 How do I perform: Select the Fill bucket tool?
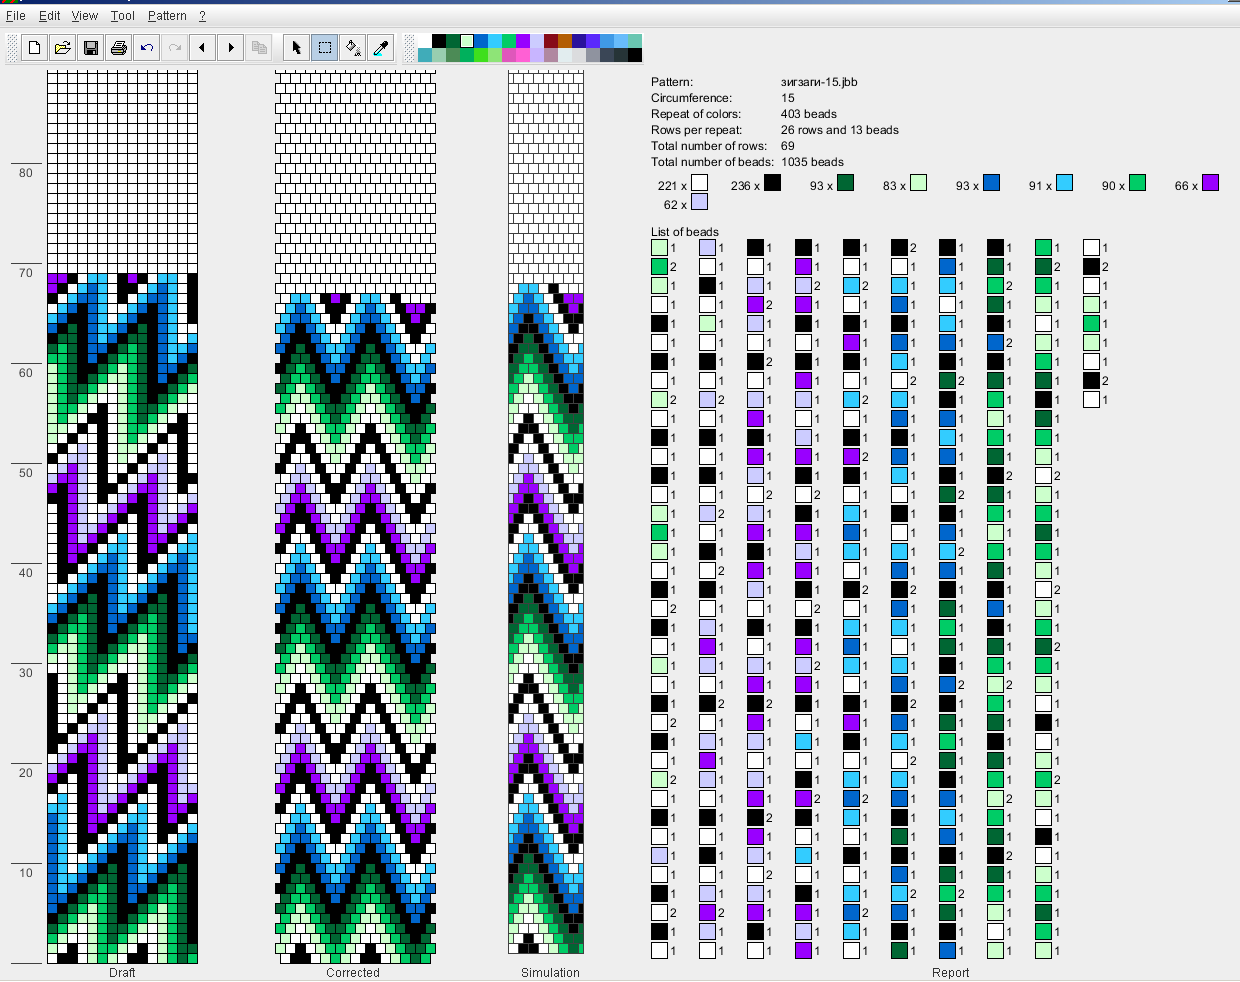[352, 48]
